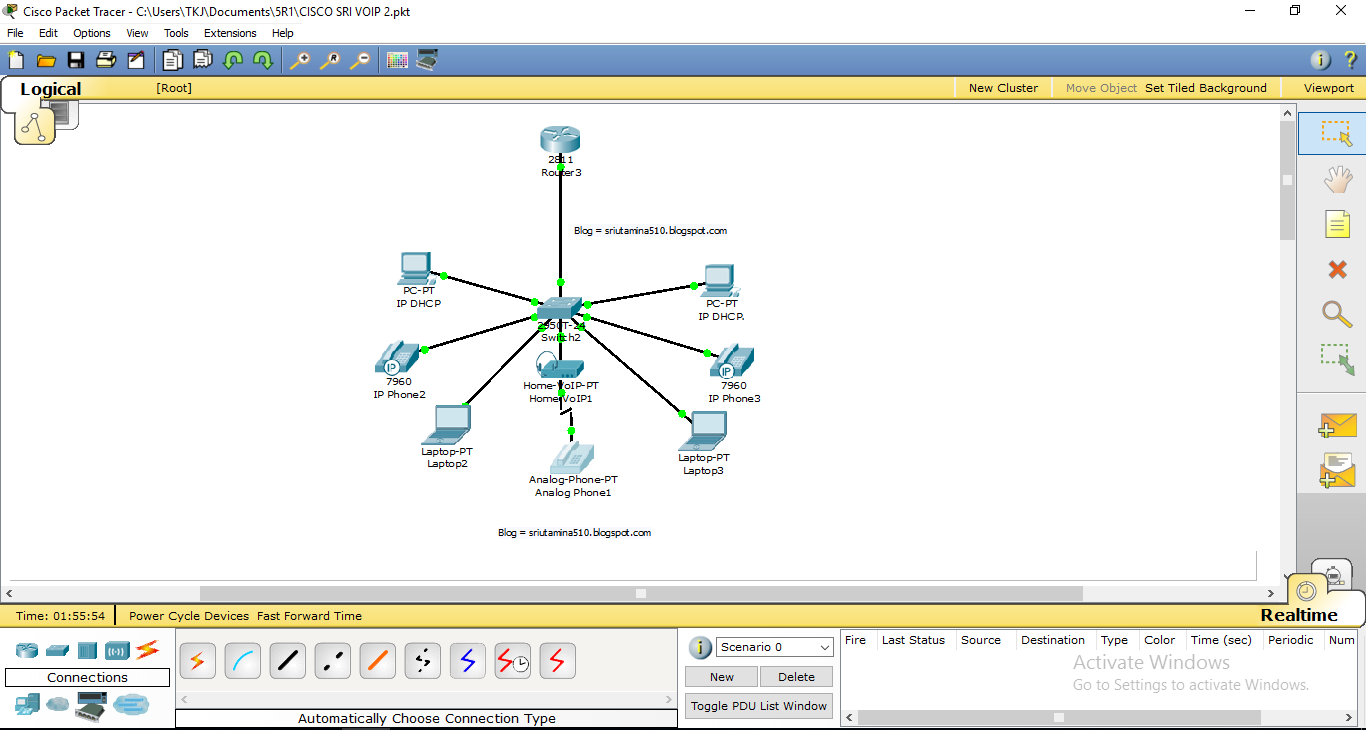
Task: Open the View menu
Action: 137,33
